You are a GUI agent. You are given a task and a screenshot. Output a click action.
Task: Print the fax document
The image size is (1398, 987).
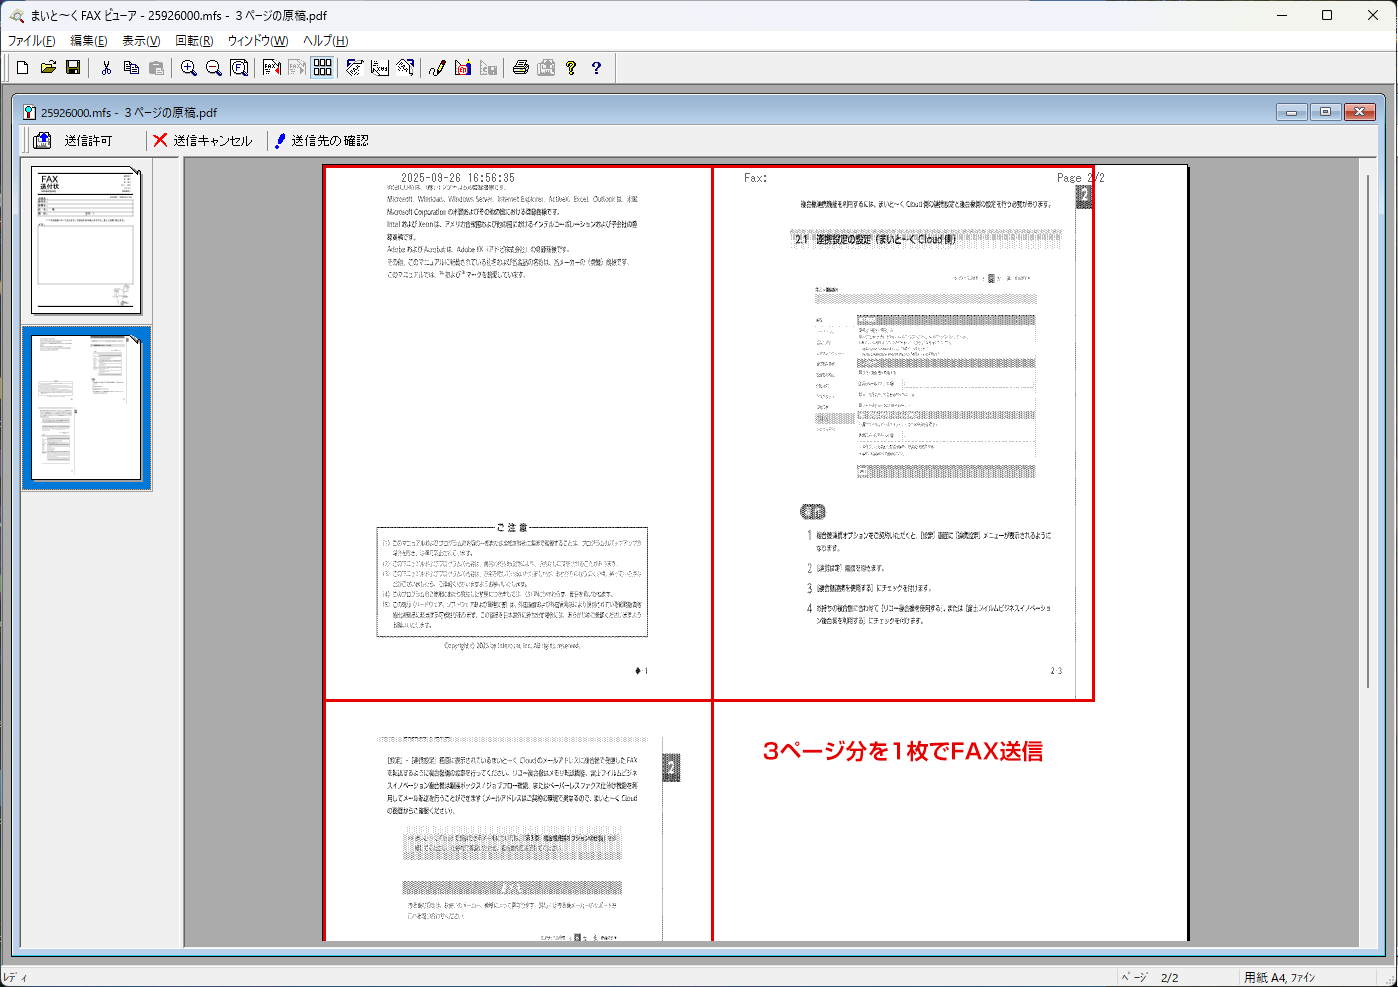(x=520, y=67)
